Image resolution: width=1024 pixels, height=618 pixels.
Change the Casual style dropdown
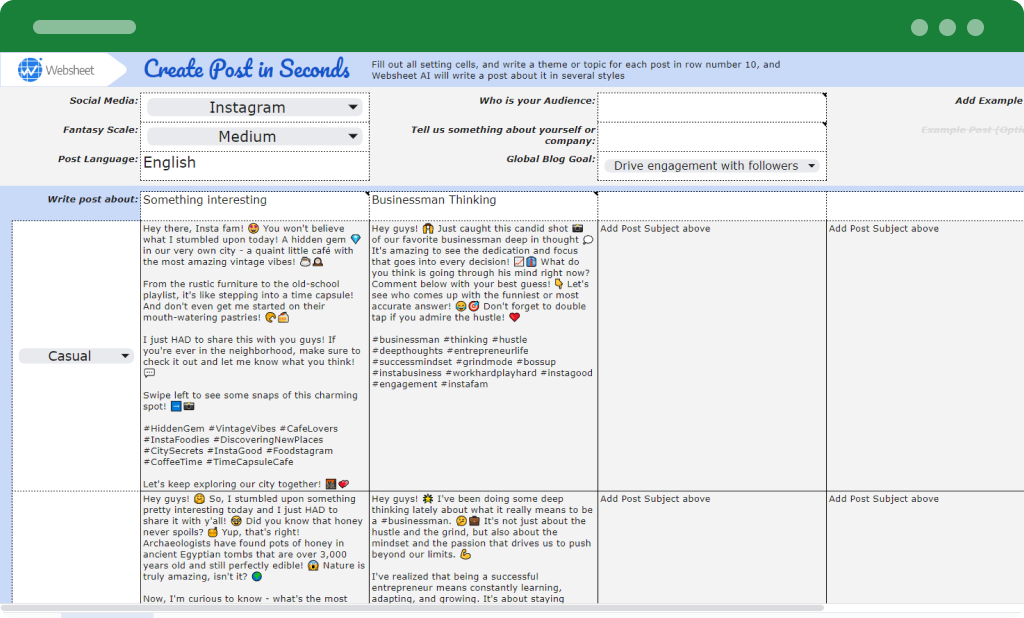pyautogui.click(x=76, y=356)
